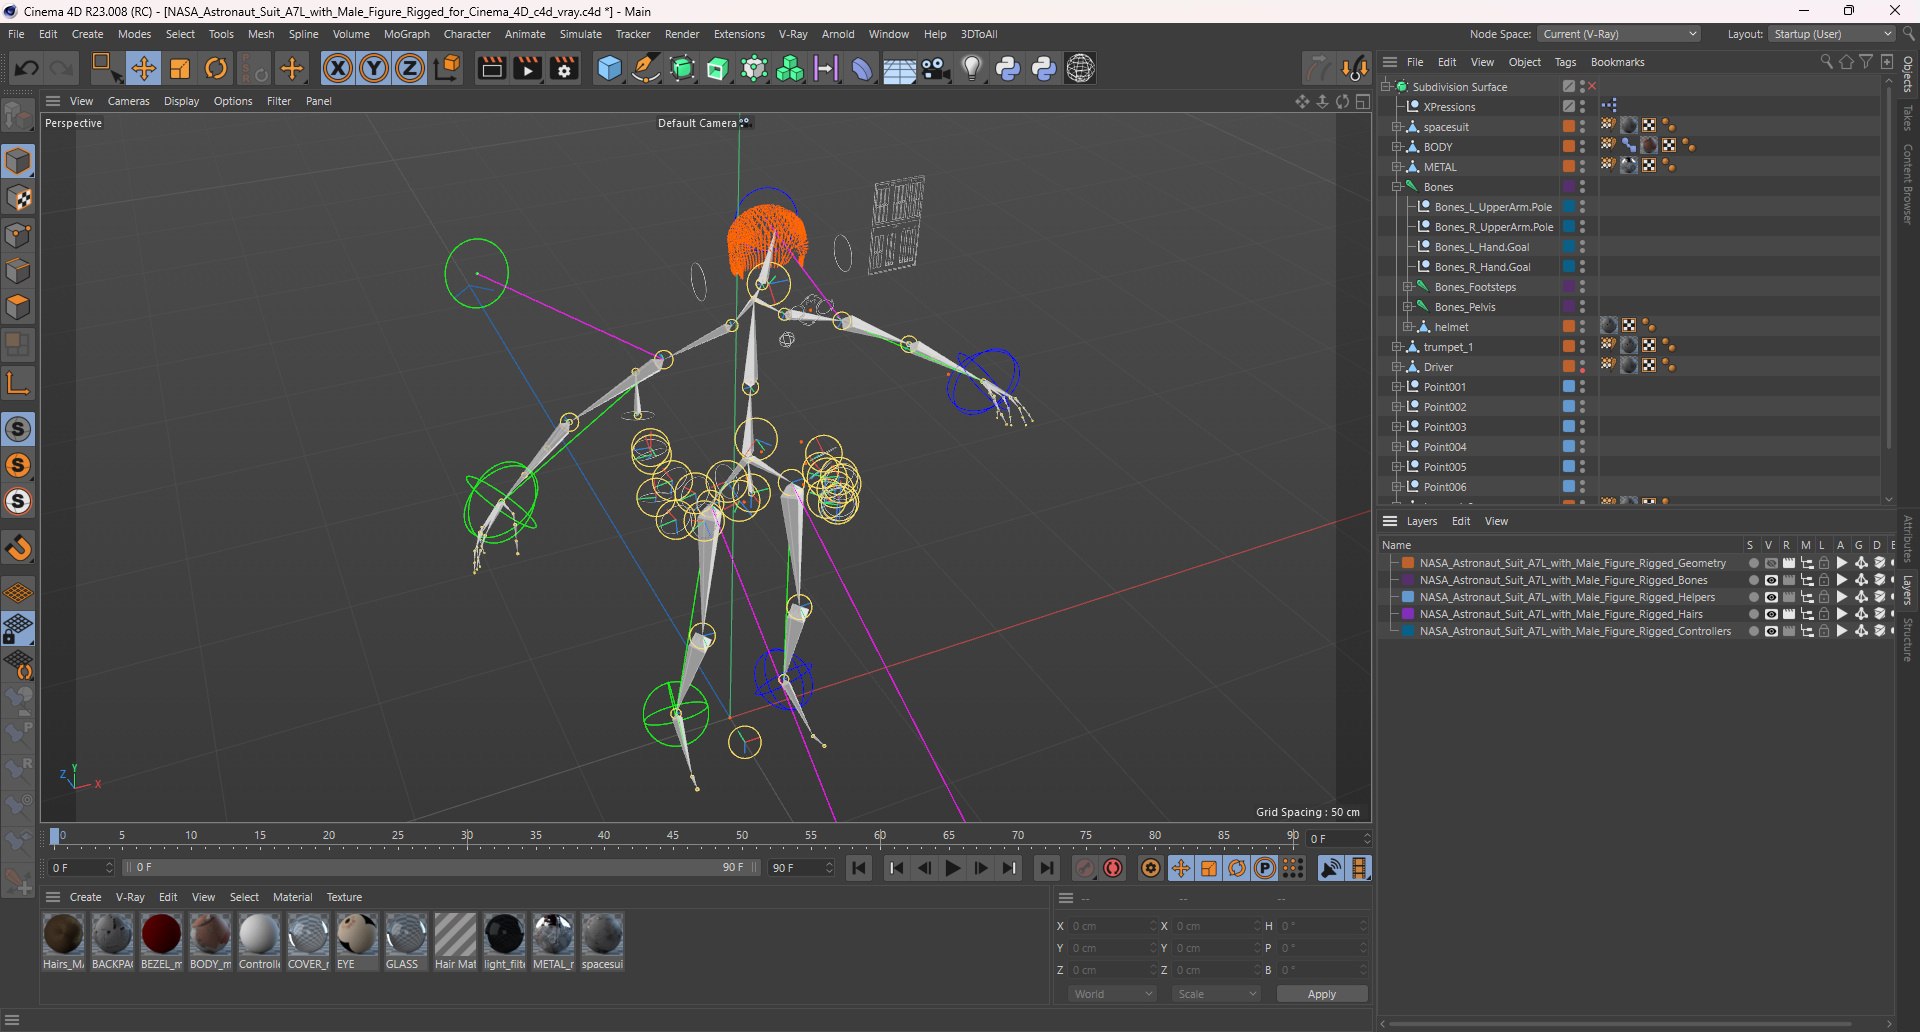Click the orange Rigged_Geometry layer color swatch

1408,563
